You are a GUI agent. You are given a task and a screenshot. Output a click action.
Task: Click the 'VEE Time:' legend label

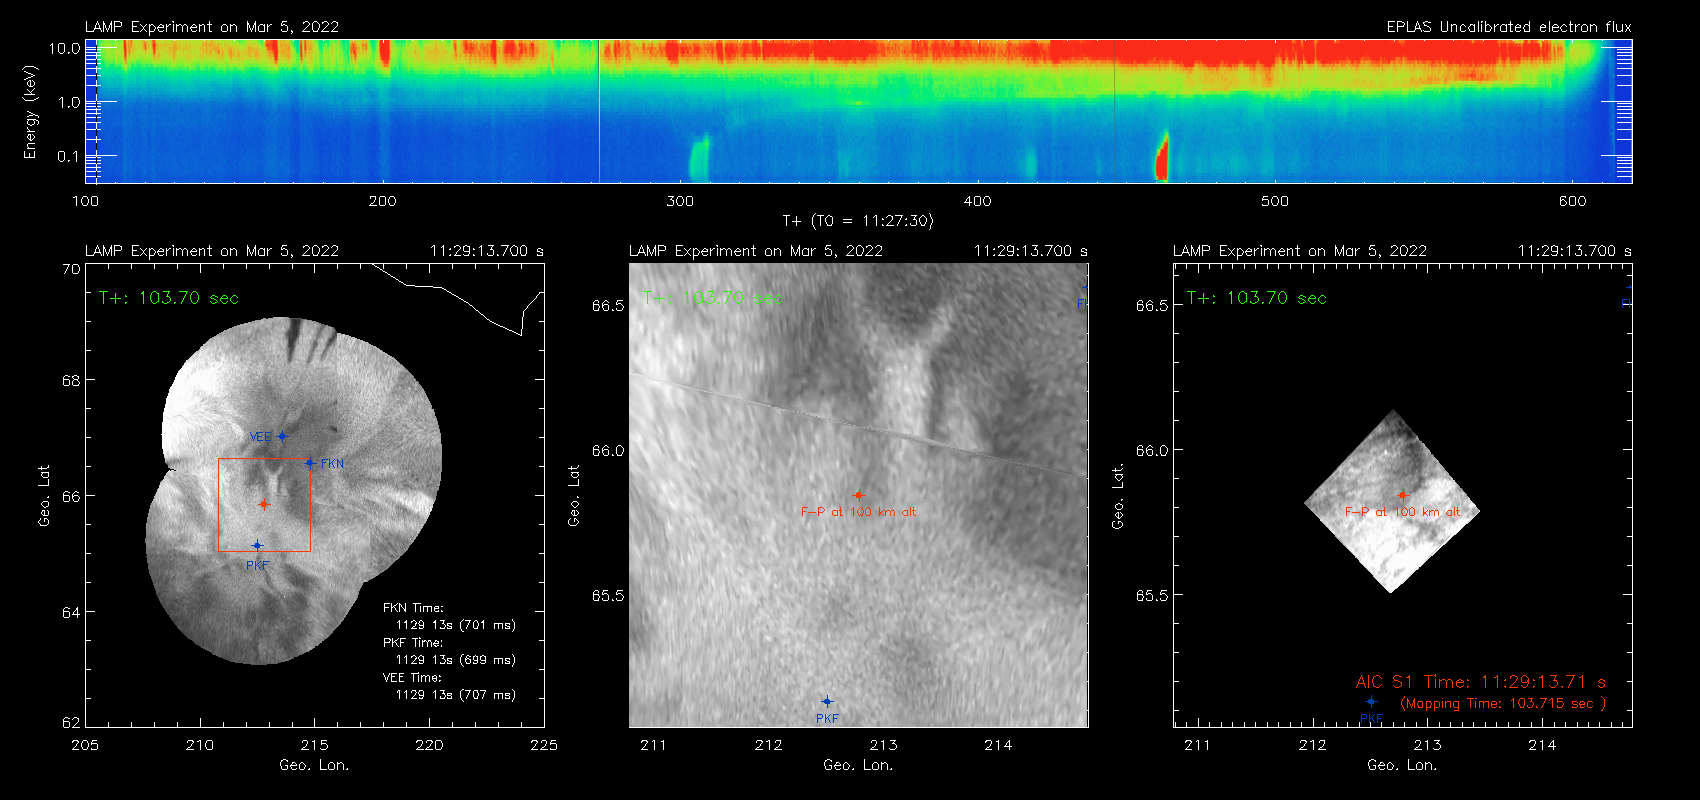(x=412, y=678)
